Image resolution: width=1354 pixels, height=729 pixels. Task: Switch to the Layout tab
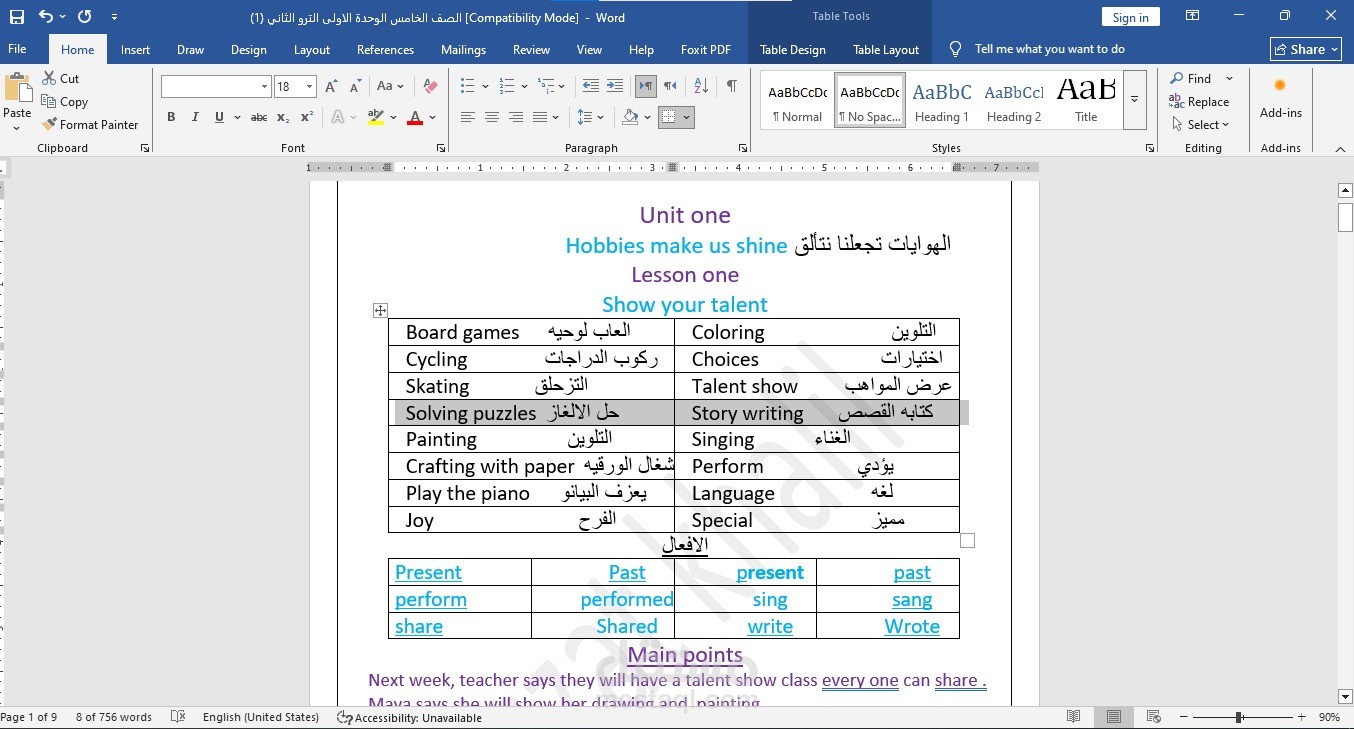pos(312,49)
